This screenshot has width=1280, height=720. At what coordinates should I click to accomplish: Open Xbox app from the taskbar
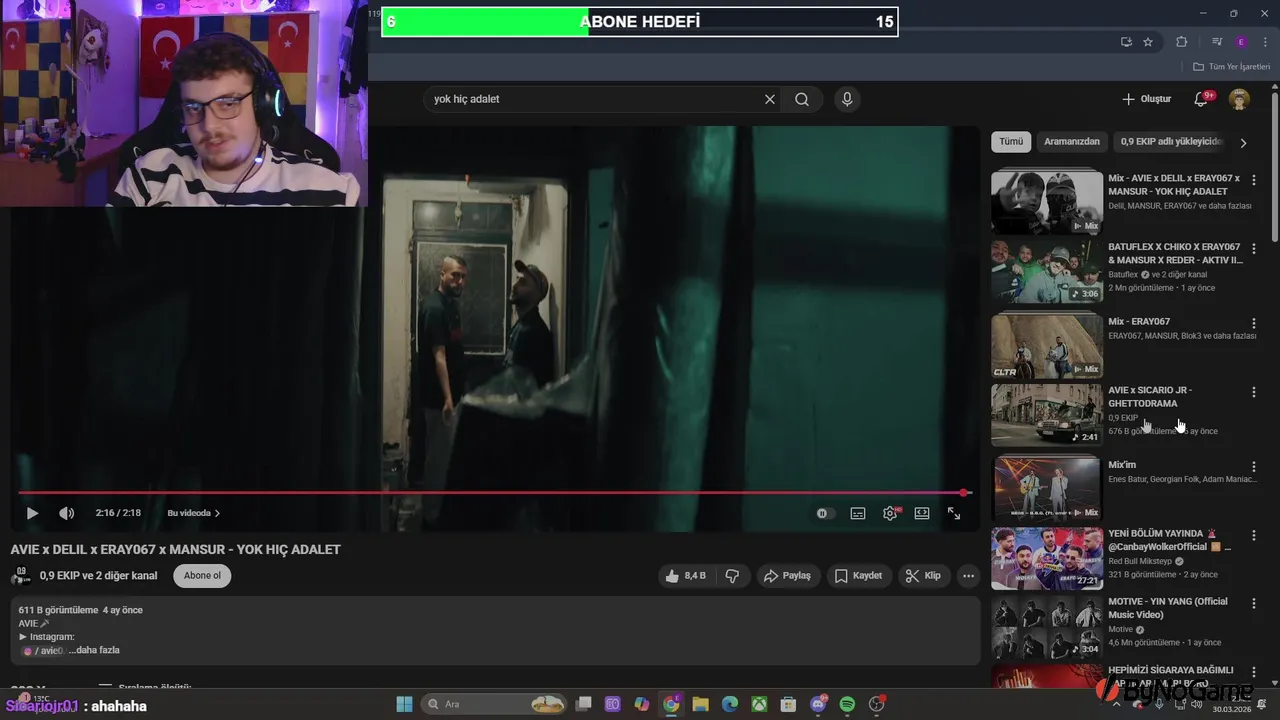coord(759,705)
